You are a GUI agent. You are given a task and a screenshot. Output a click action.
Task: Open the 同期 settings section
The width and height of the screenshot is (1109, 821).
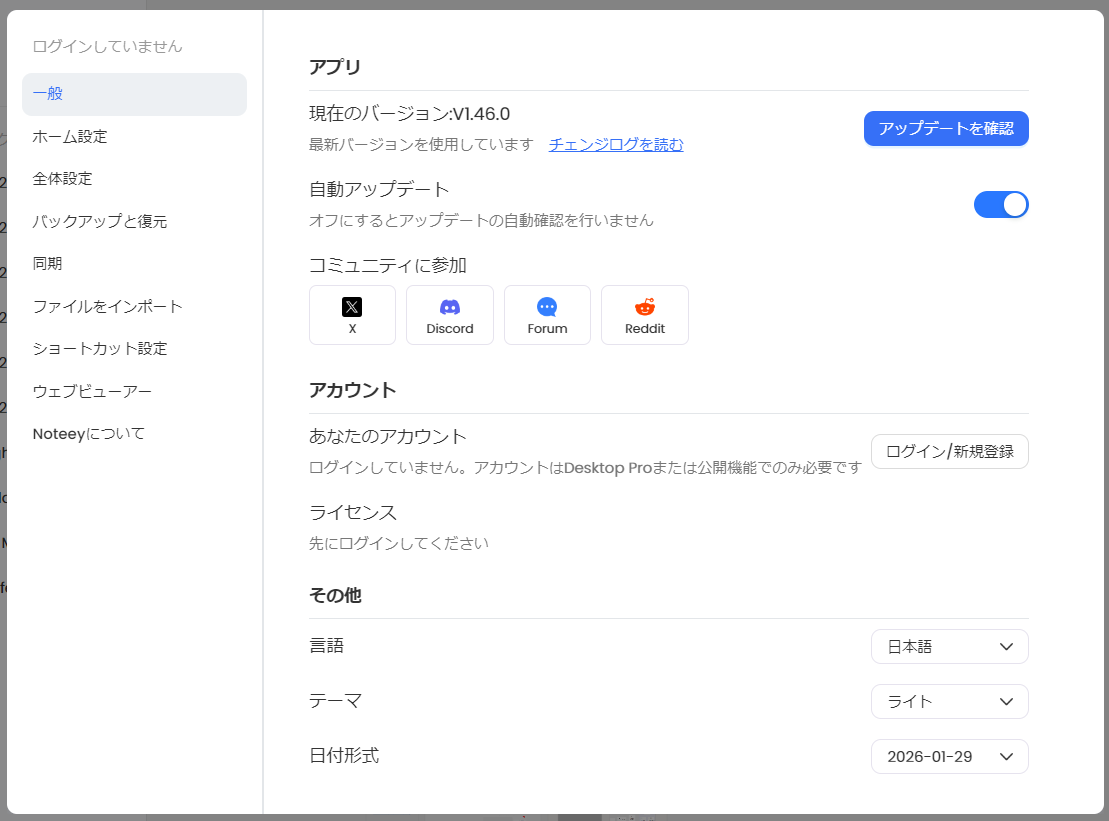[x=134, y=264]
